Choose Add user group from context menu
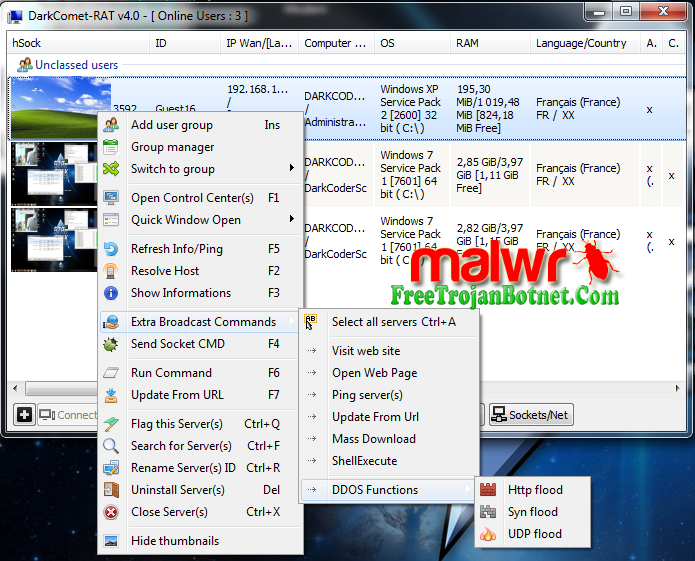The image size is (695, 561). tap(201, 125)
